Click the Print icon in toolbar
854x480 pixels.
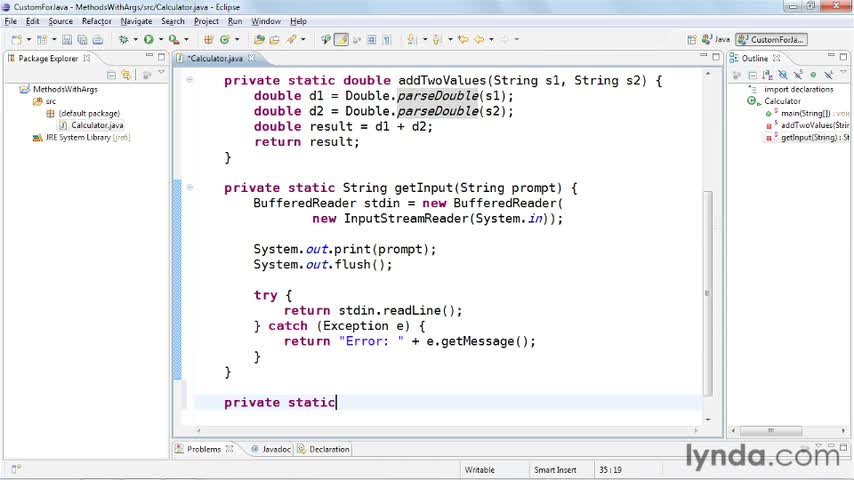(x=98, y=40)
